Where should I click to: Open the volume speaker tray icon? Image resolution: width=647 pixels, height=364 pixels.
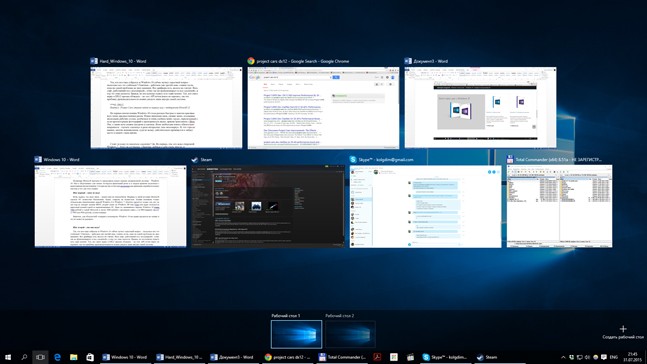(587, 357)
